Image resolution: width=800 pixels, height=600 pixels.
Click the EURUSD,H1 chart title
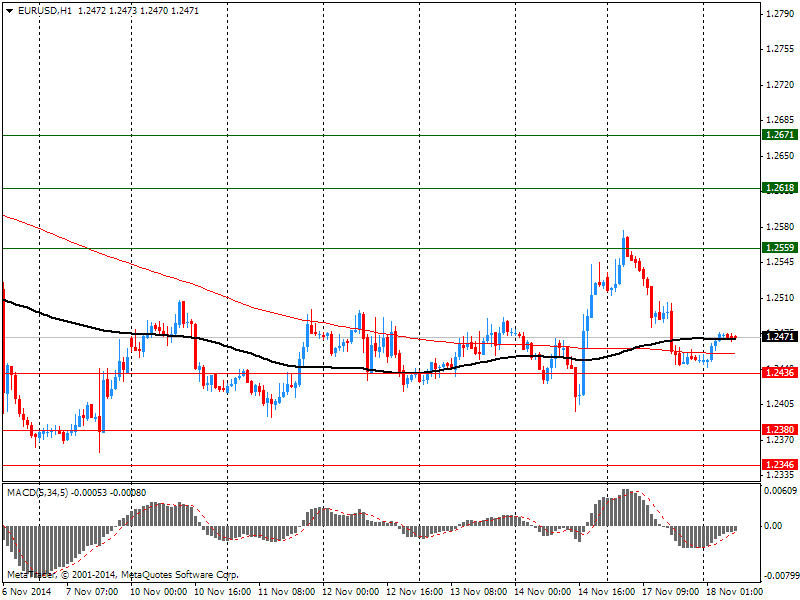(x=44, y=11)
